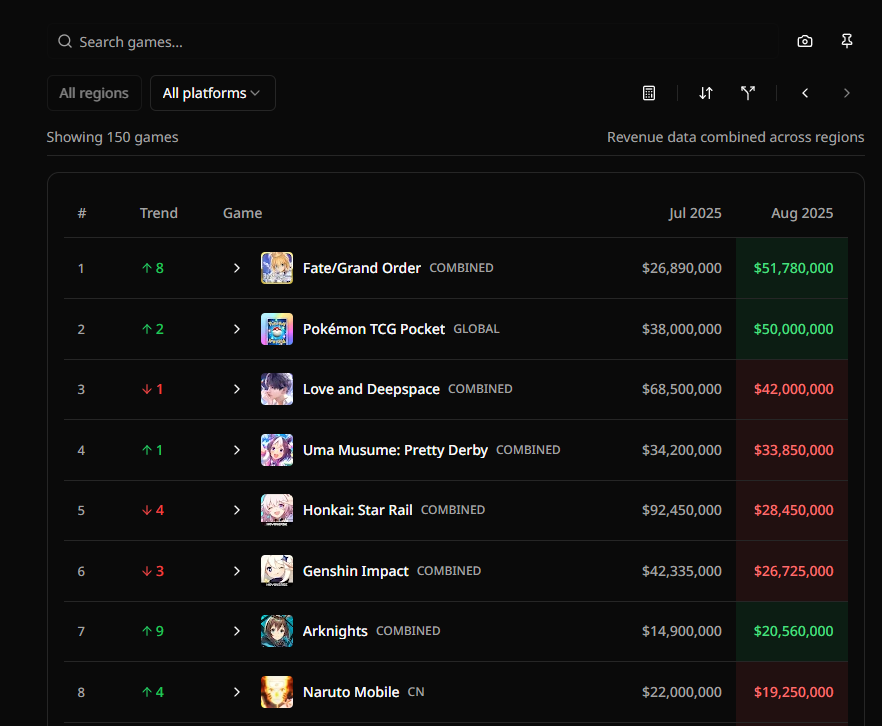Click the $68,500,000 July value
This screenshot has width=882, height=726.
682,389
